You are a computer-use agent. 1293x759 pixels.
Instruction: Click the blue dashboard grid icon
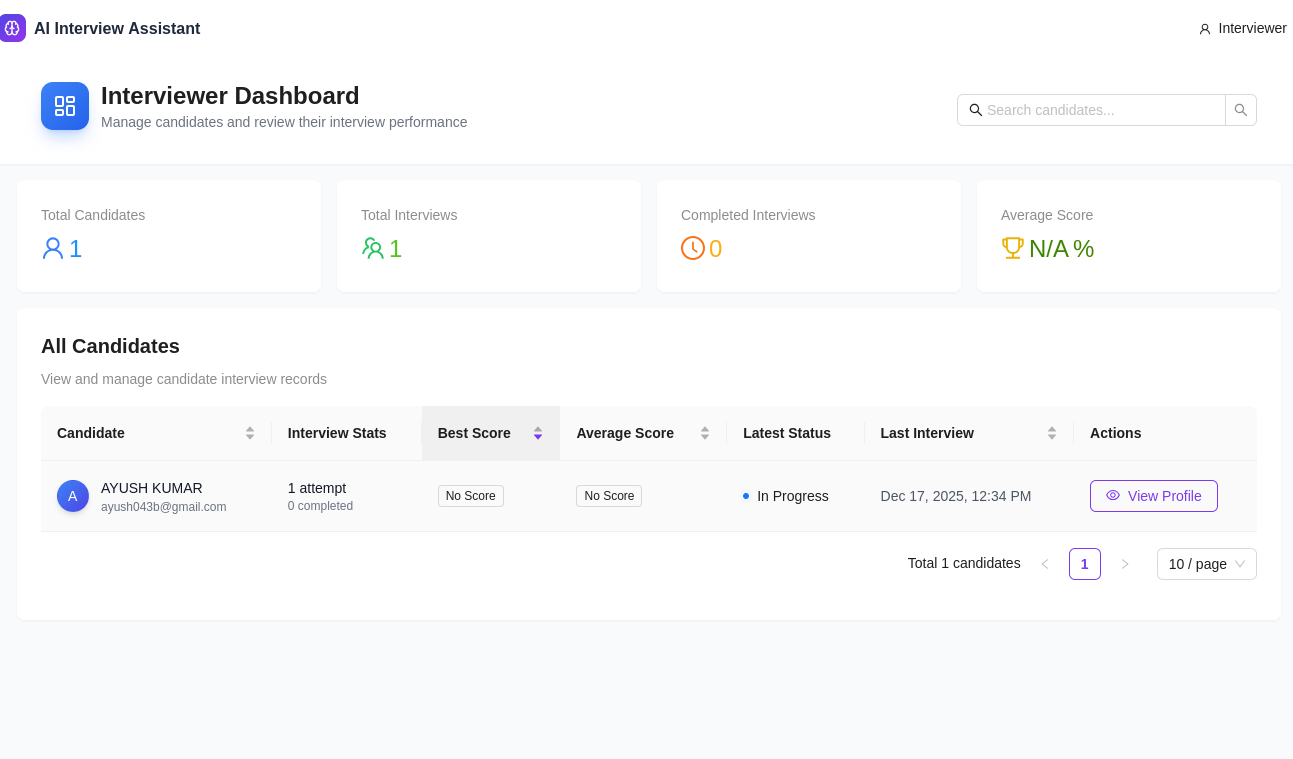(65, 106)
